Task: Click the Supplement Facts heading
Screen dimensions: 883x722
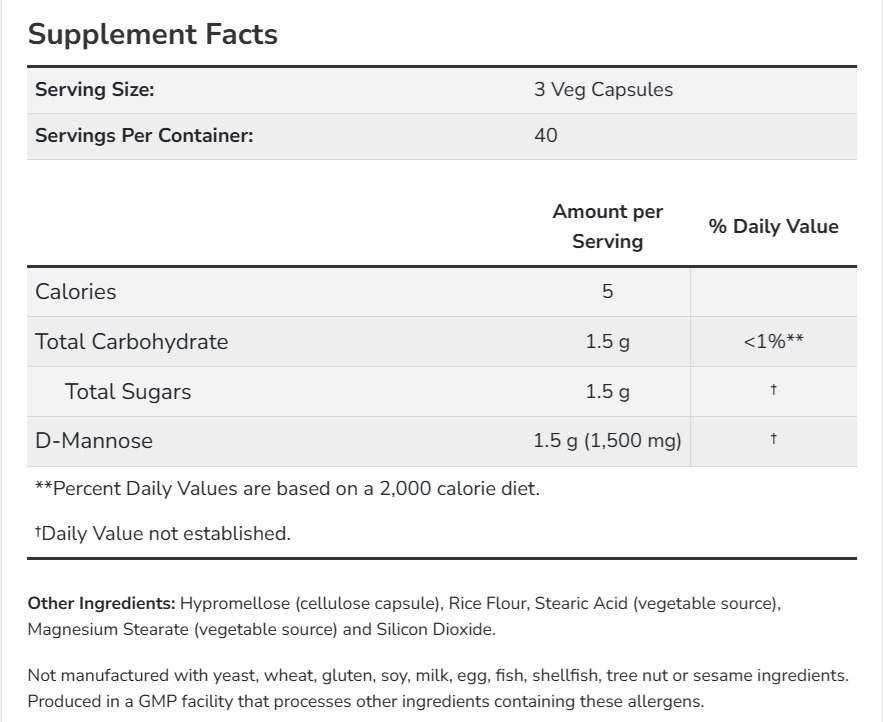Action: (x=152, y=34)
